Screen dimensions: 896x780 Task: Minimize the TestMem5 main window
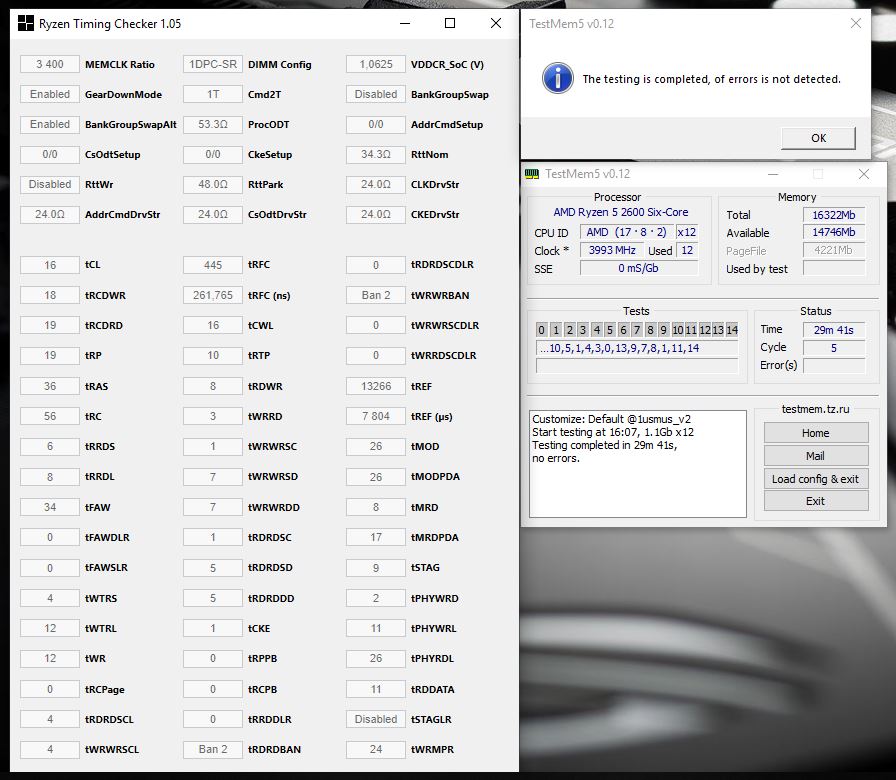coord(773,174)
